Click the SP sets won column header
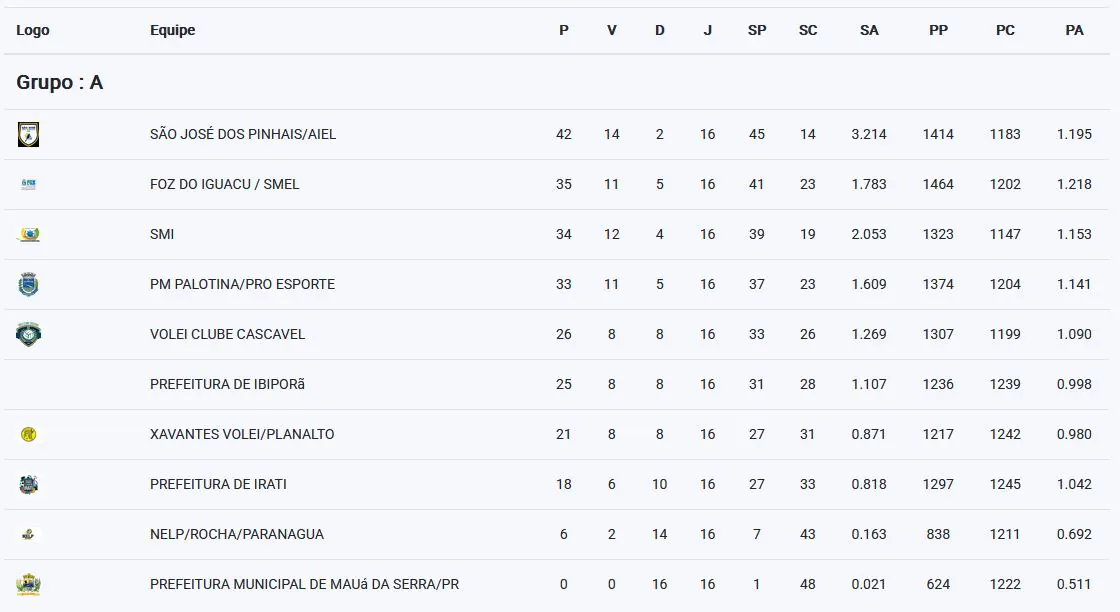 coord(756,30)
